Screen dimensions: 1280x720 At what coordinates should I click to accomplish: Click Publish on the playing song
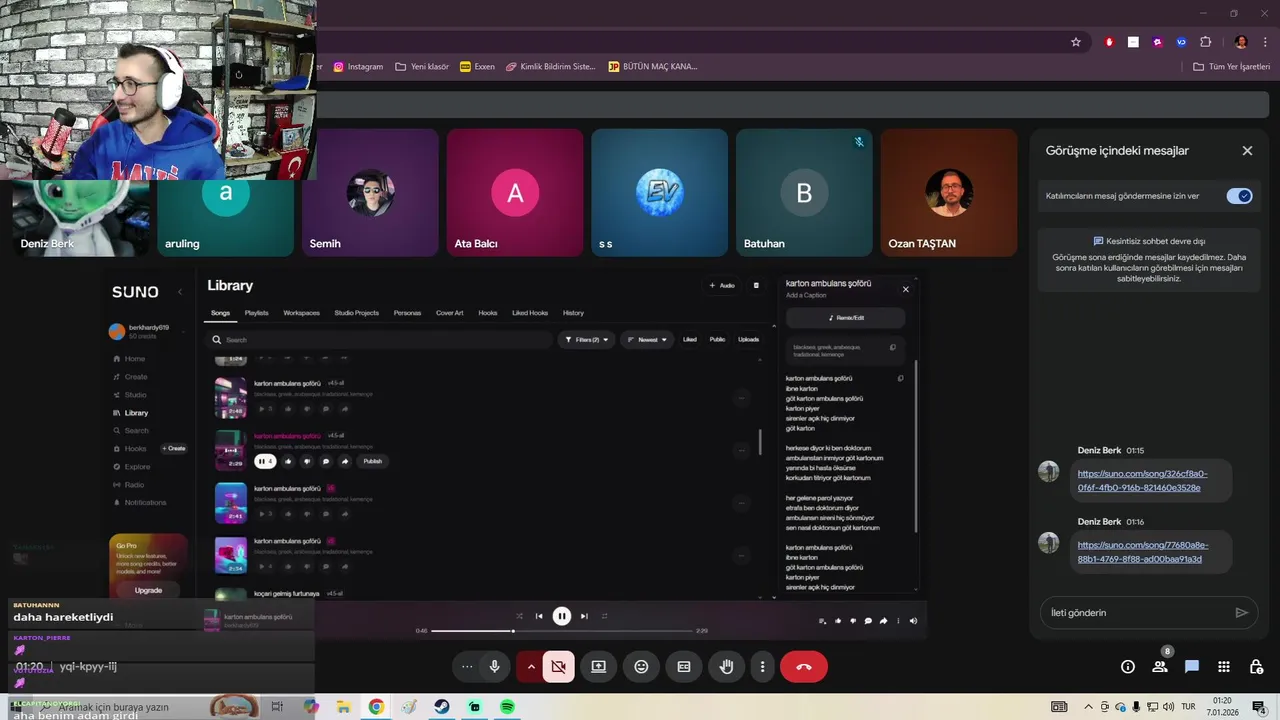pos(372,461)
